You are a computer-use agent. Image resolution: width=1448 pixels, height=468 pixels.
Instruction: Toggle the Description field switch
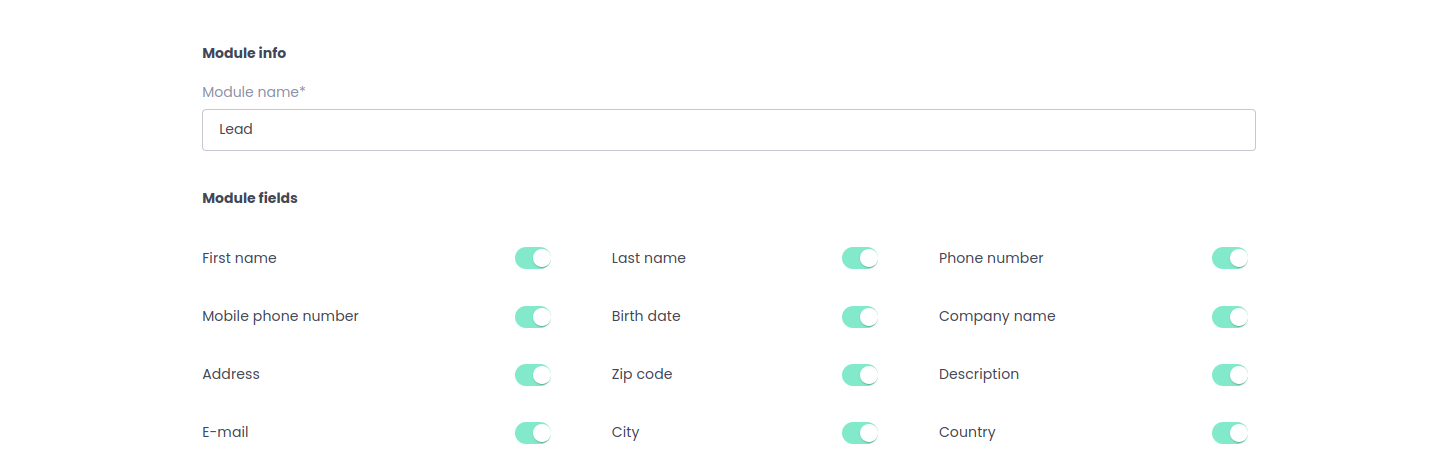1230,375
